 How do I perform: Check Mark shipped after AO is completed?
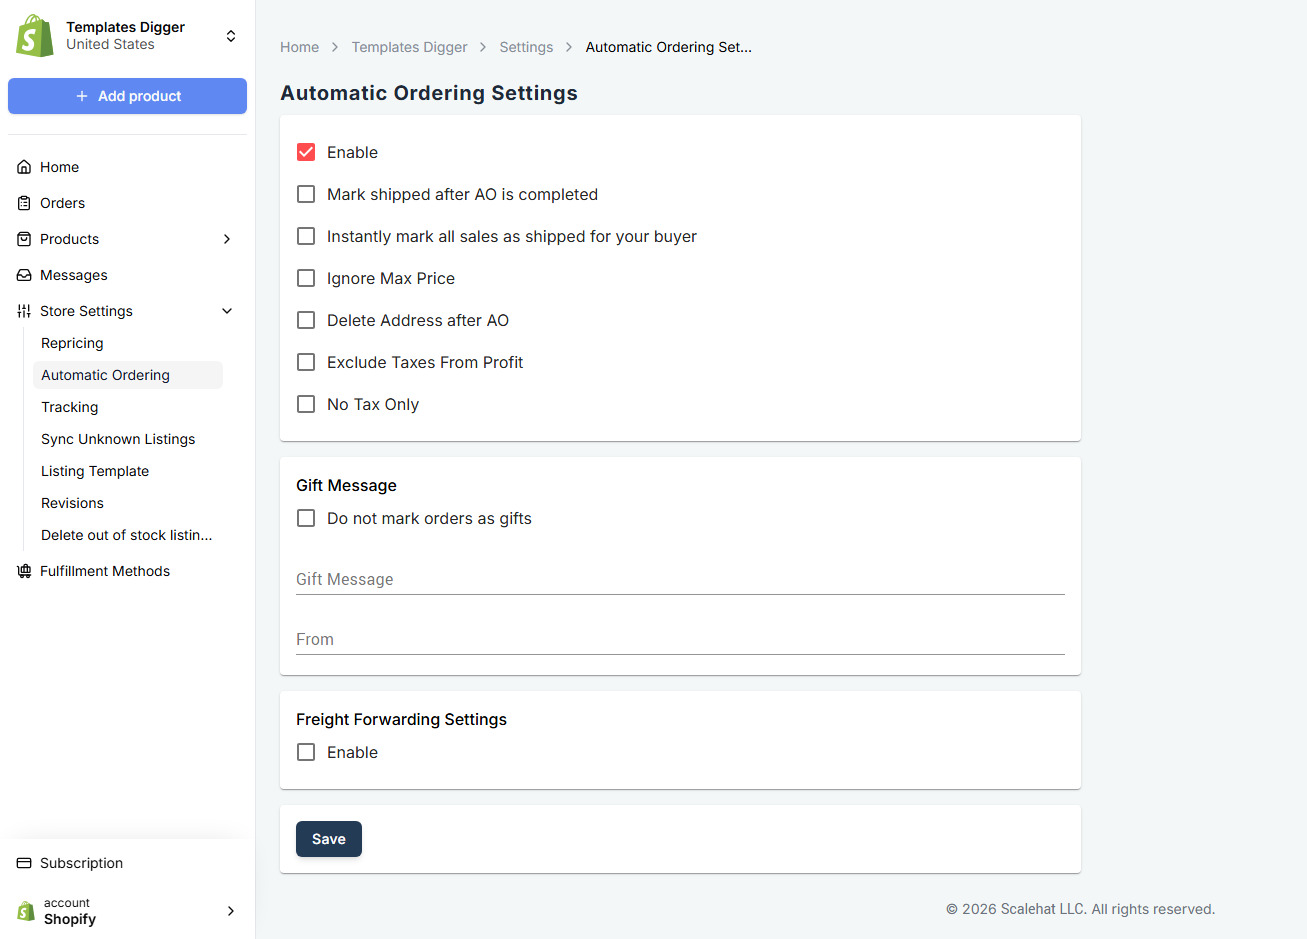[306, 194]
